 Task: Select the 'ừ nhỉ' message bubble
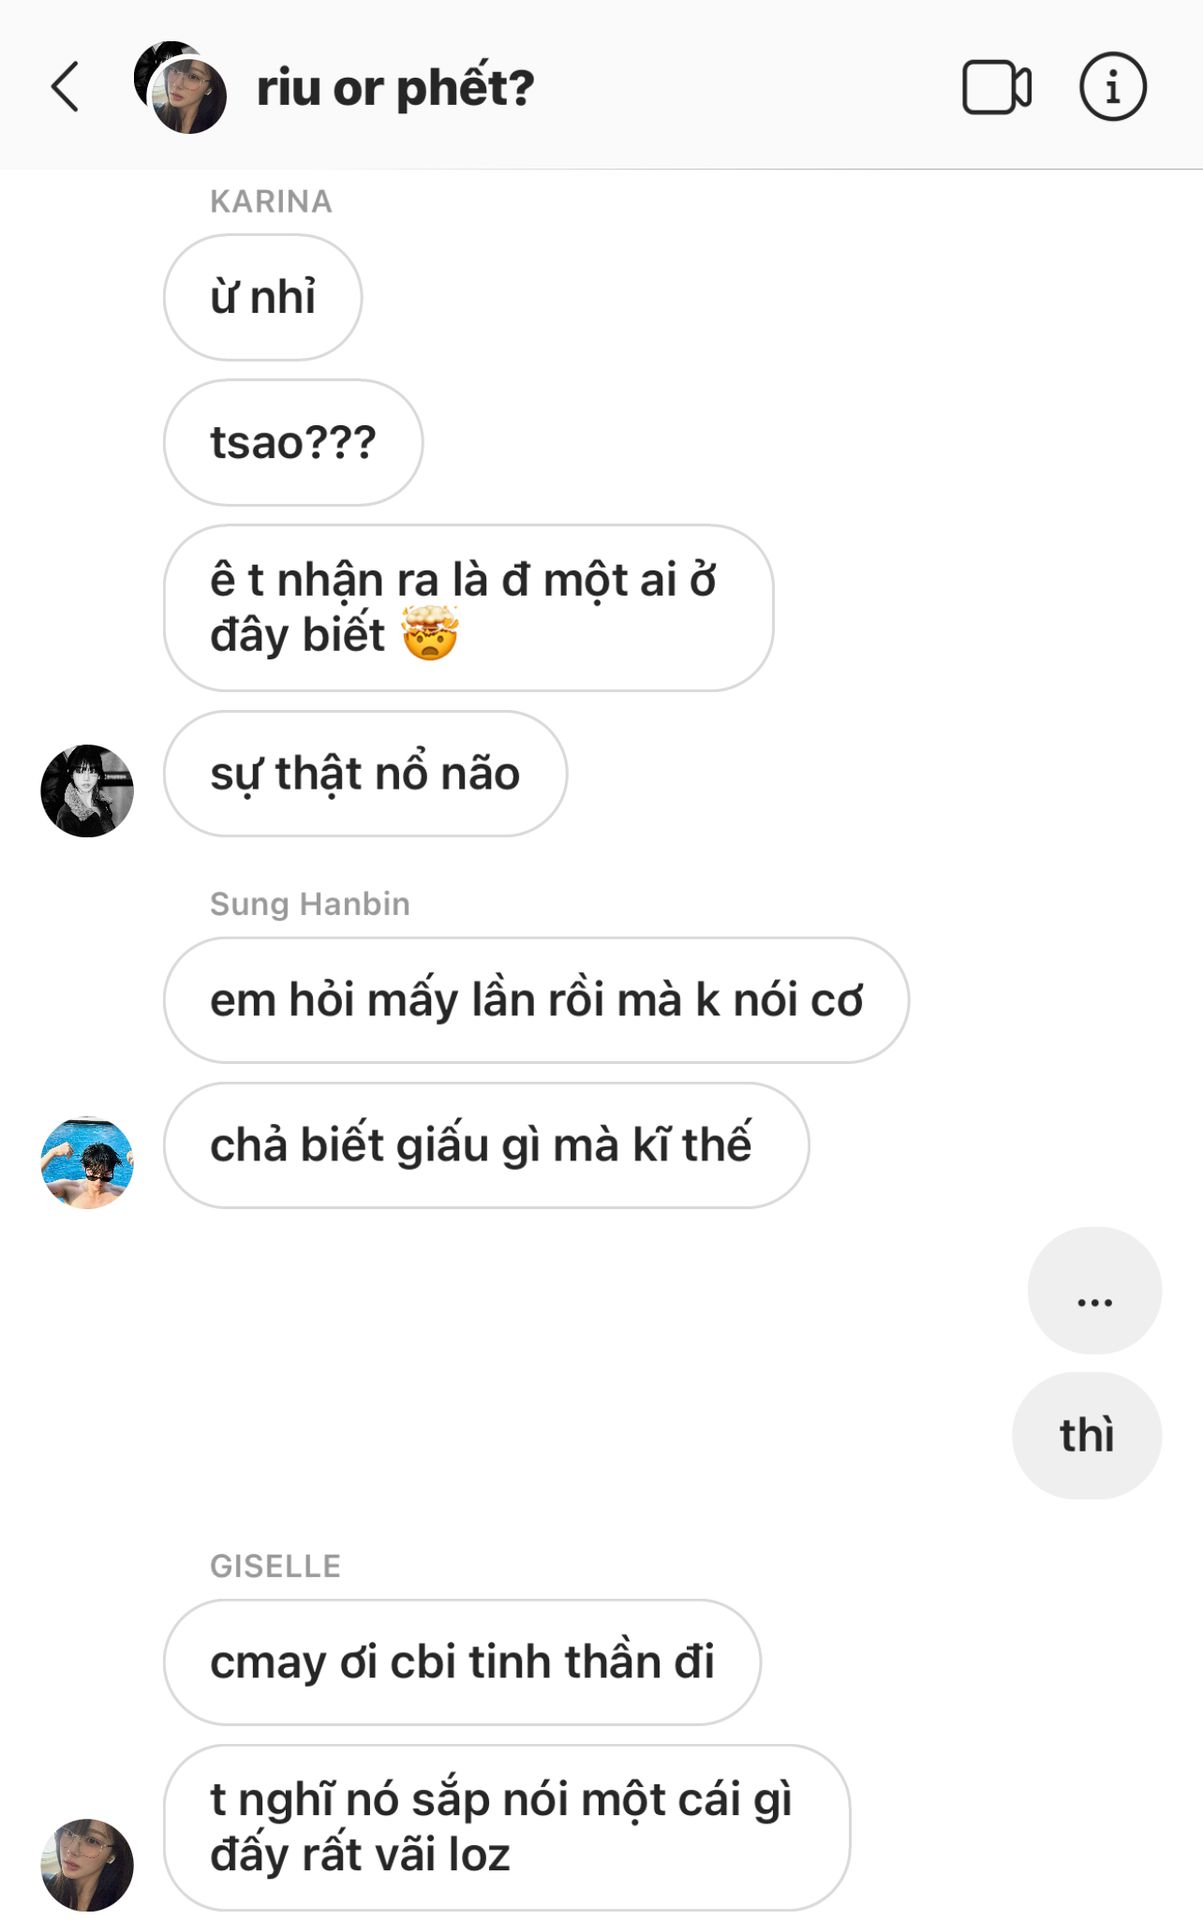click(x=262, y=297)
